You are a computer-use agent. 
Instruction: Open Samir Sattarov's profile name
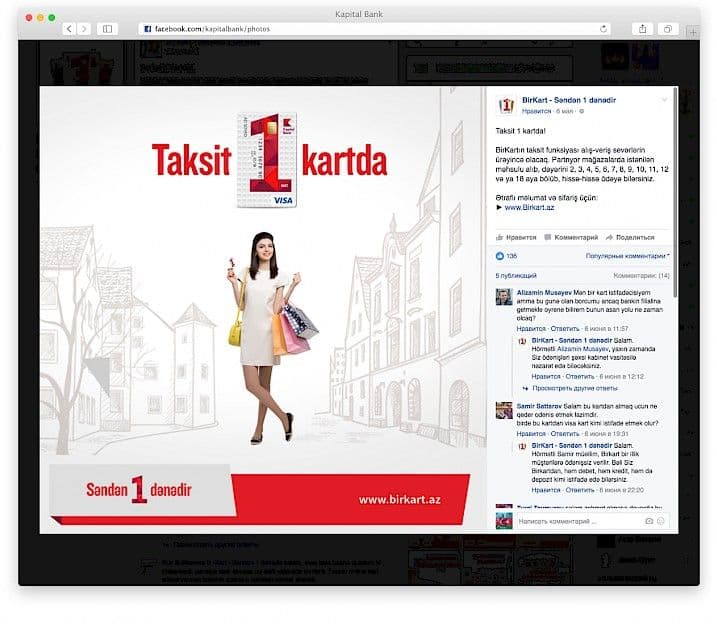539,406
